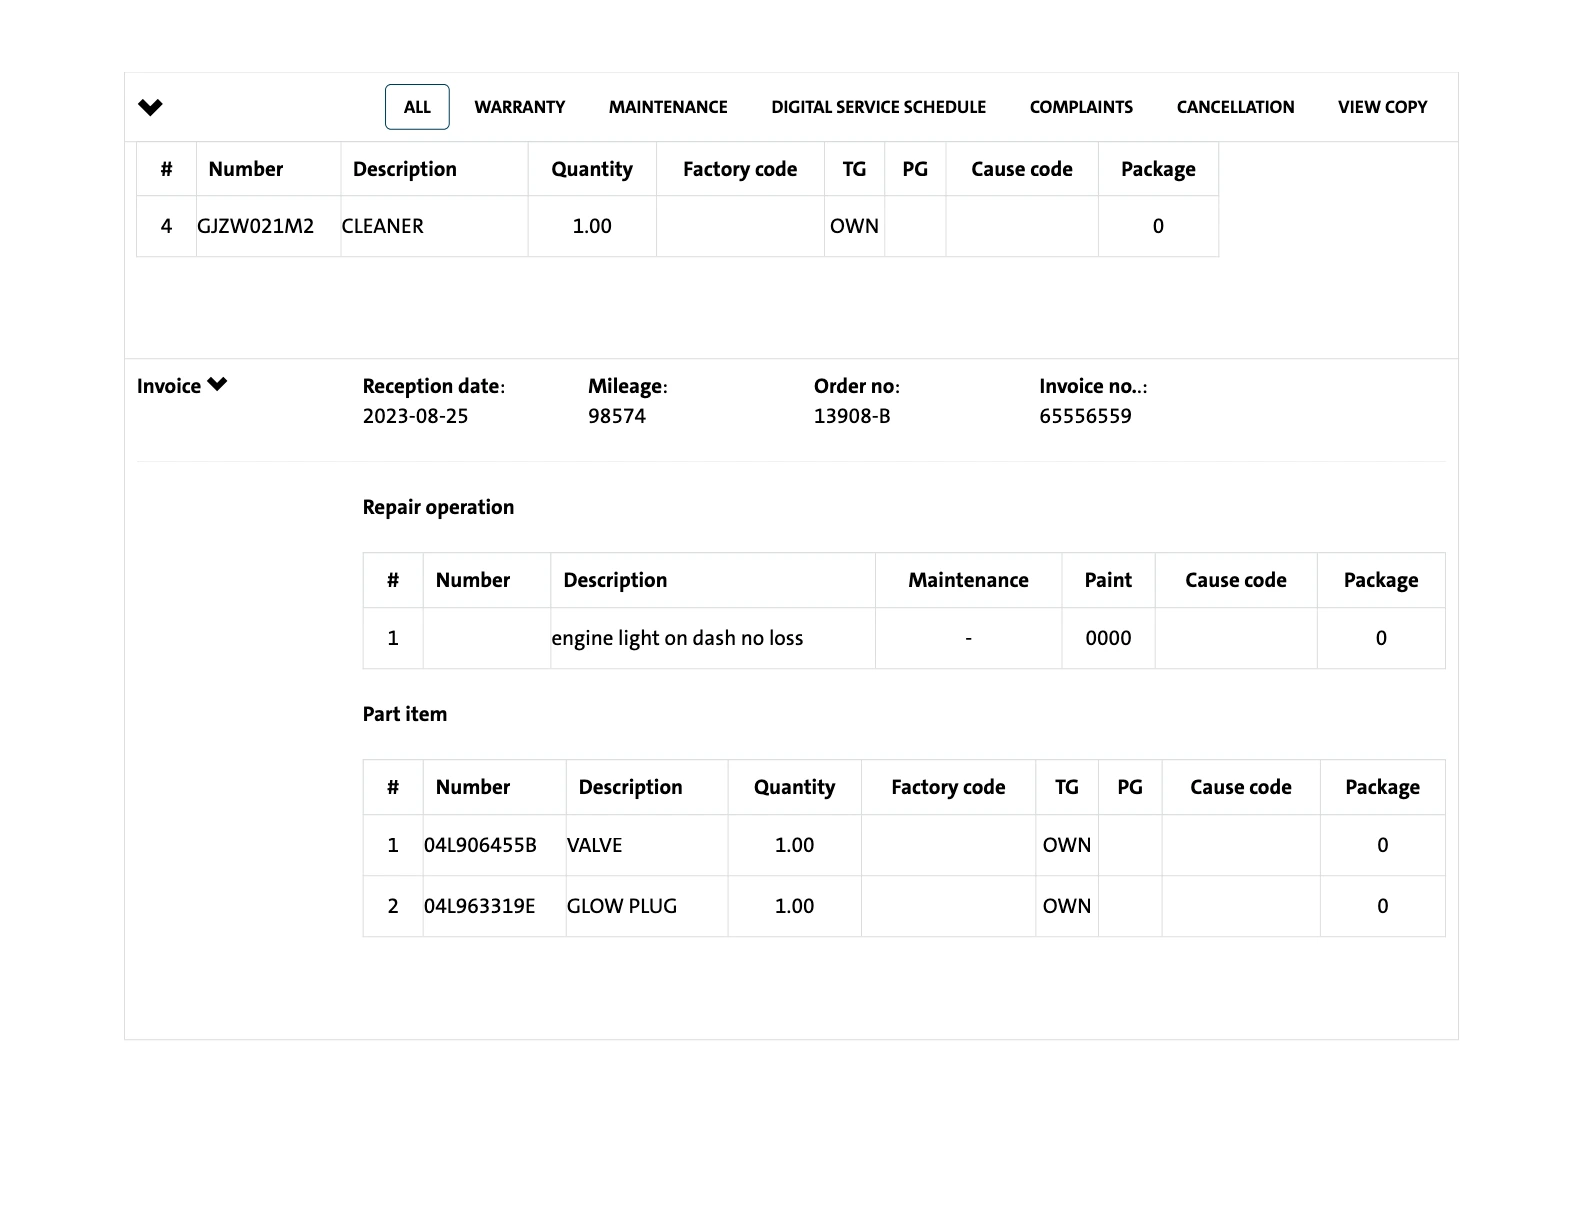
Task: Switch to the COMPLAINTS tab
Action: point(1081,107)
